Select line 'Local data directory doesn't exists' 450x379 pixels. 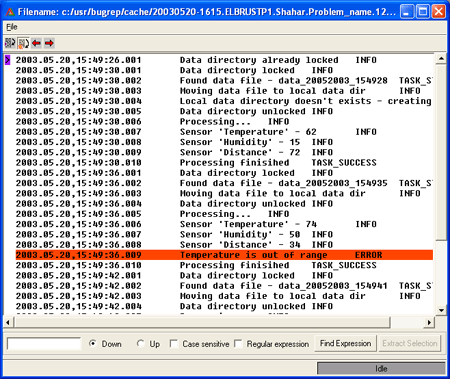pyautogui.click(x=224, y=101)
